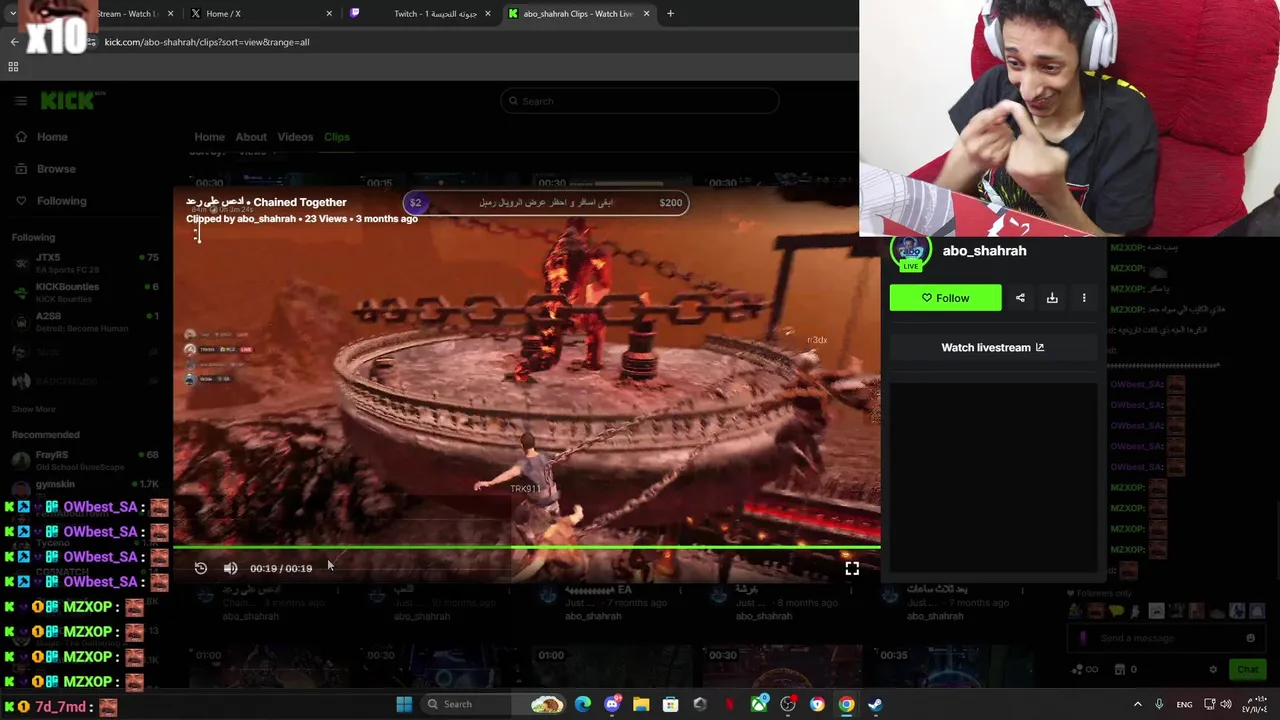The image size is (1280, 720).
Task: Click the Follow button for abo_shahrah
Action: point(945,298)
